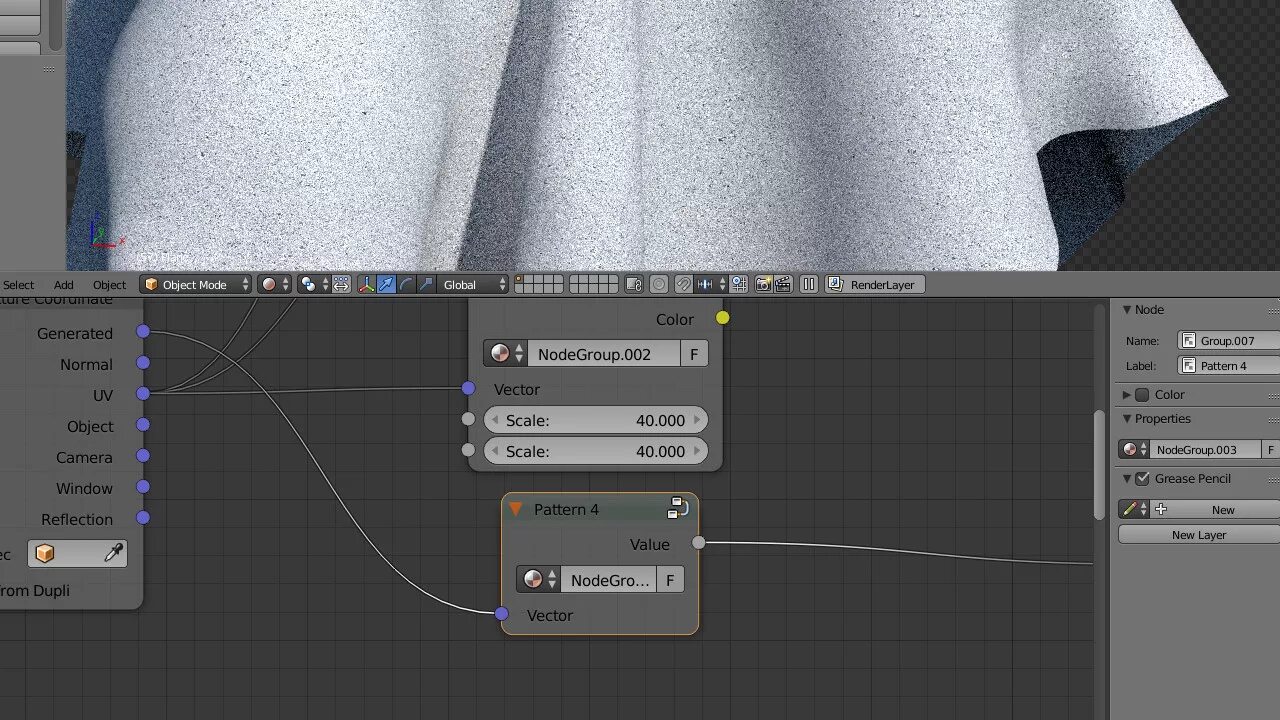Screen dimensions: 1280x720
Task: Toggle lock to scene layers icon
Action: click(x=634, y=285)
